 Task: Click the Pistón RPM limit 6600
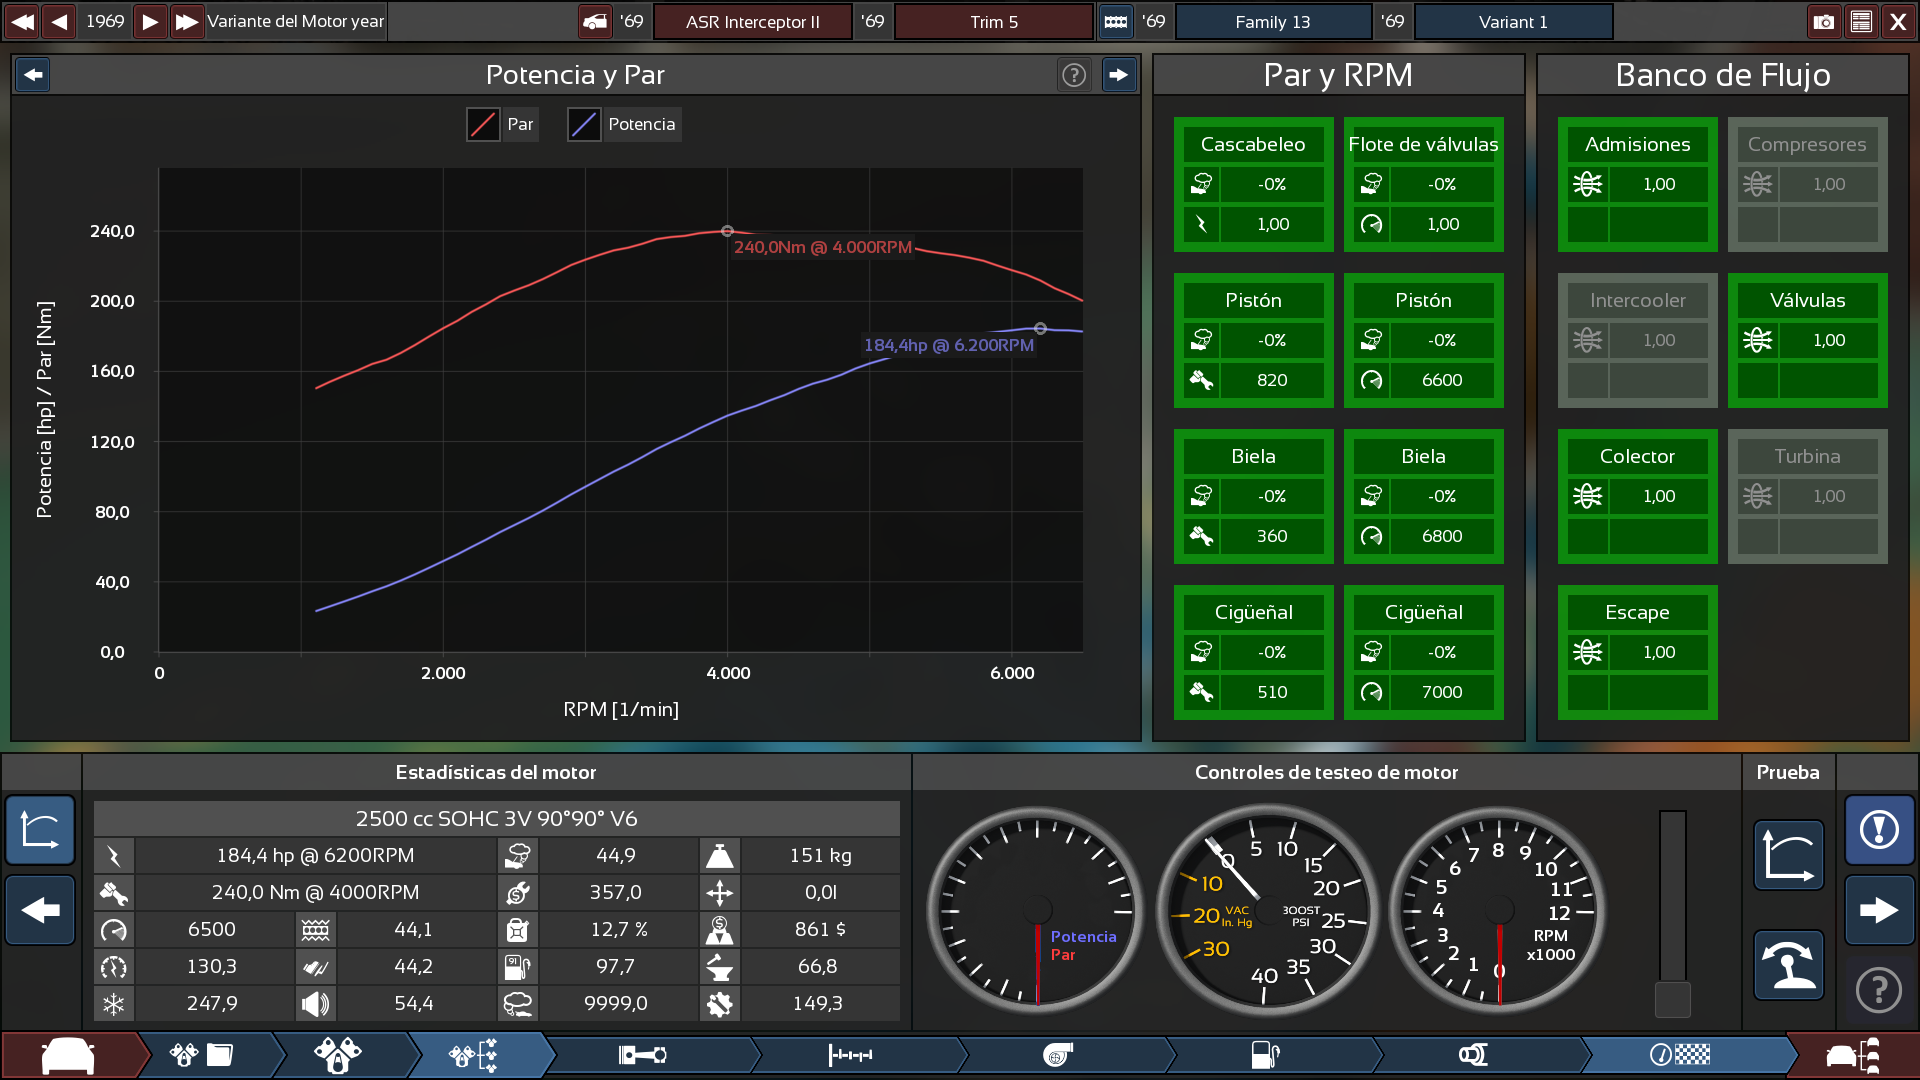pyautogui.click(x=1442, y=380)
